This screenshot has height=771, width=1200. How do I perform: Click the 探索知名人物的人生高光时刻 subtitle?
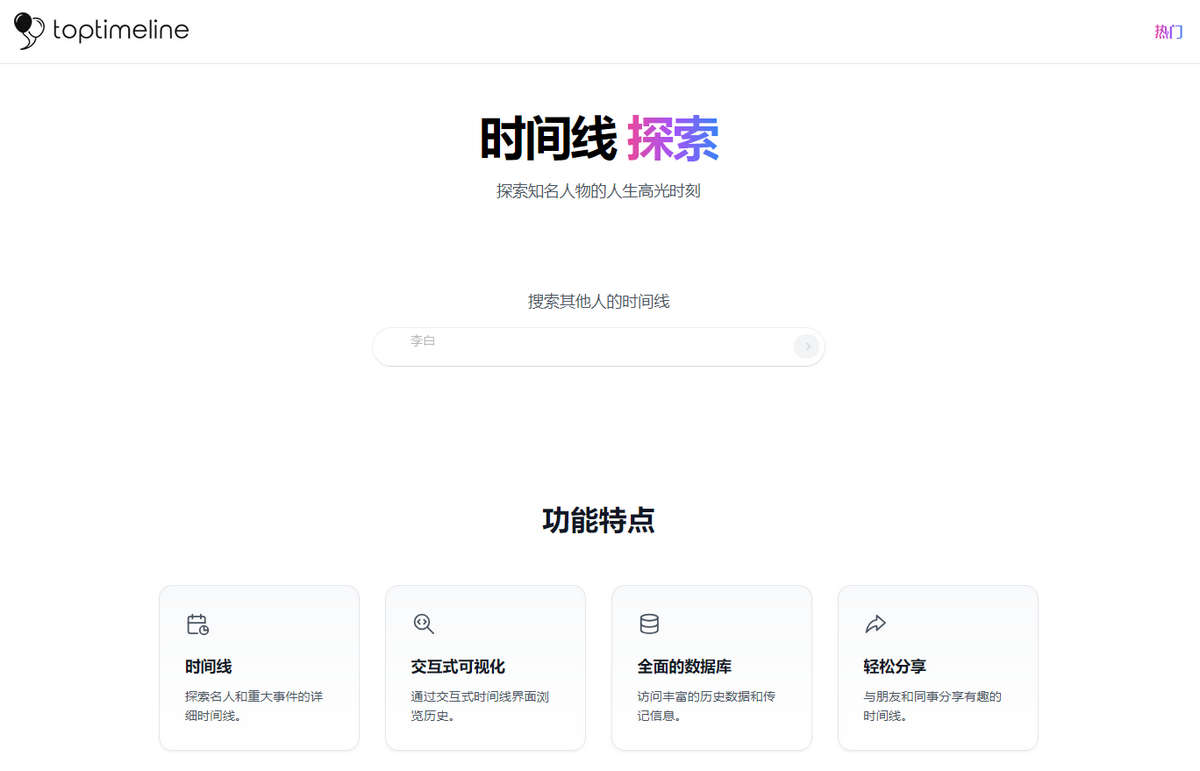tap(599, 191)
